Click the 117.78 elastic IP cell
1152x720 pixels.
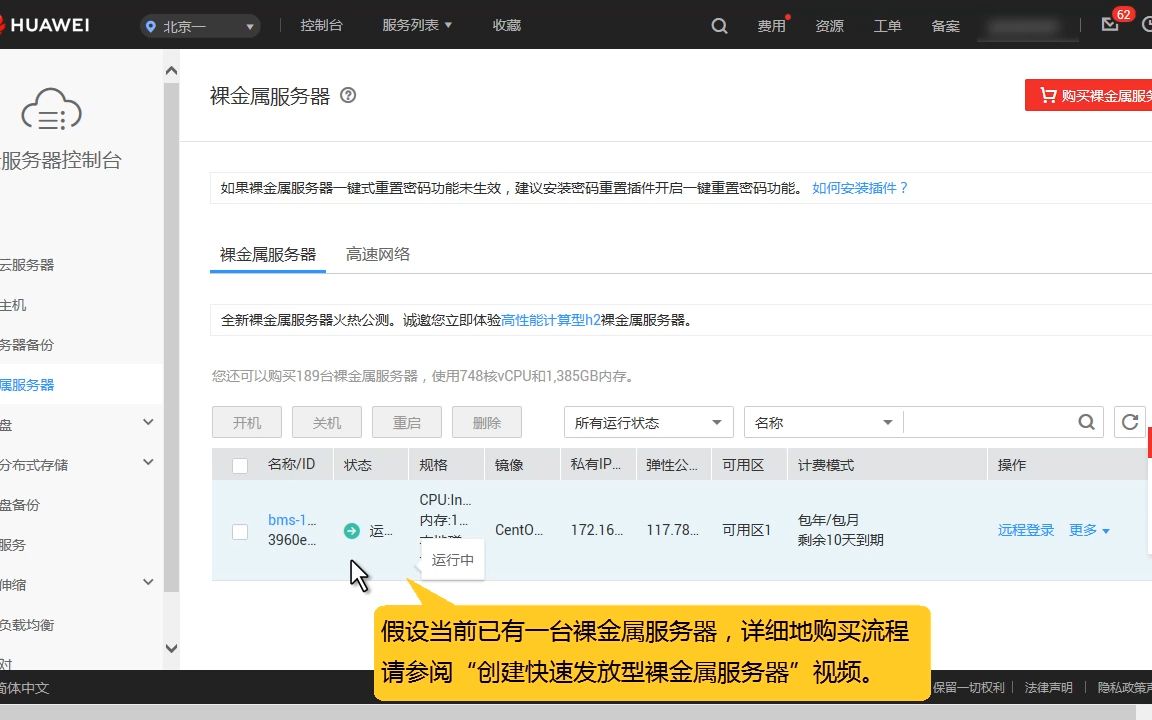click(672, 530)
